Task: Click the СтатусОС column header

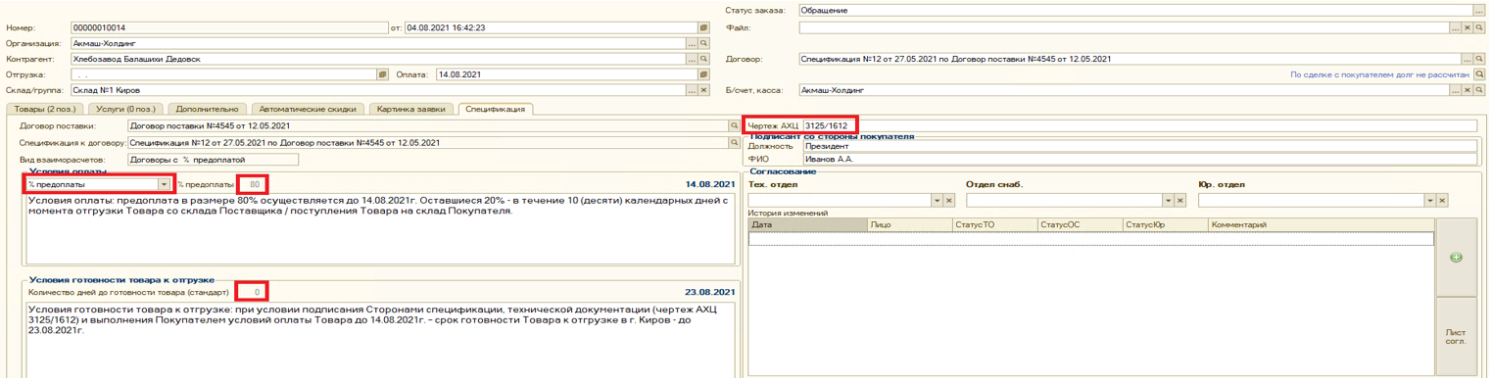Action: tap(1080, 226)
